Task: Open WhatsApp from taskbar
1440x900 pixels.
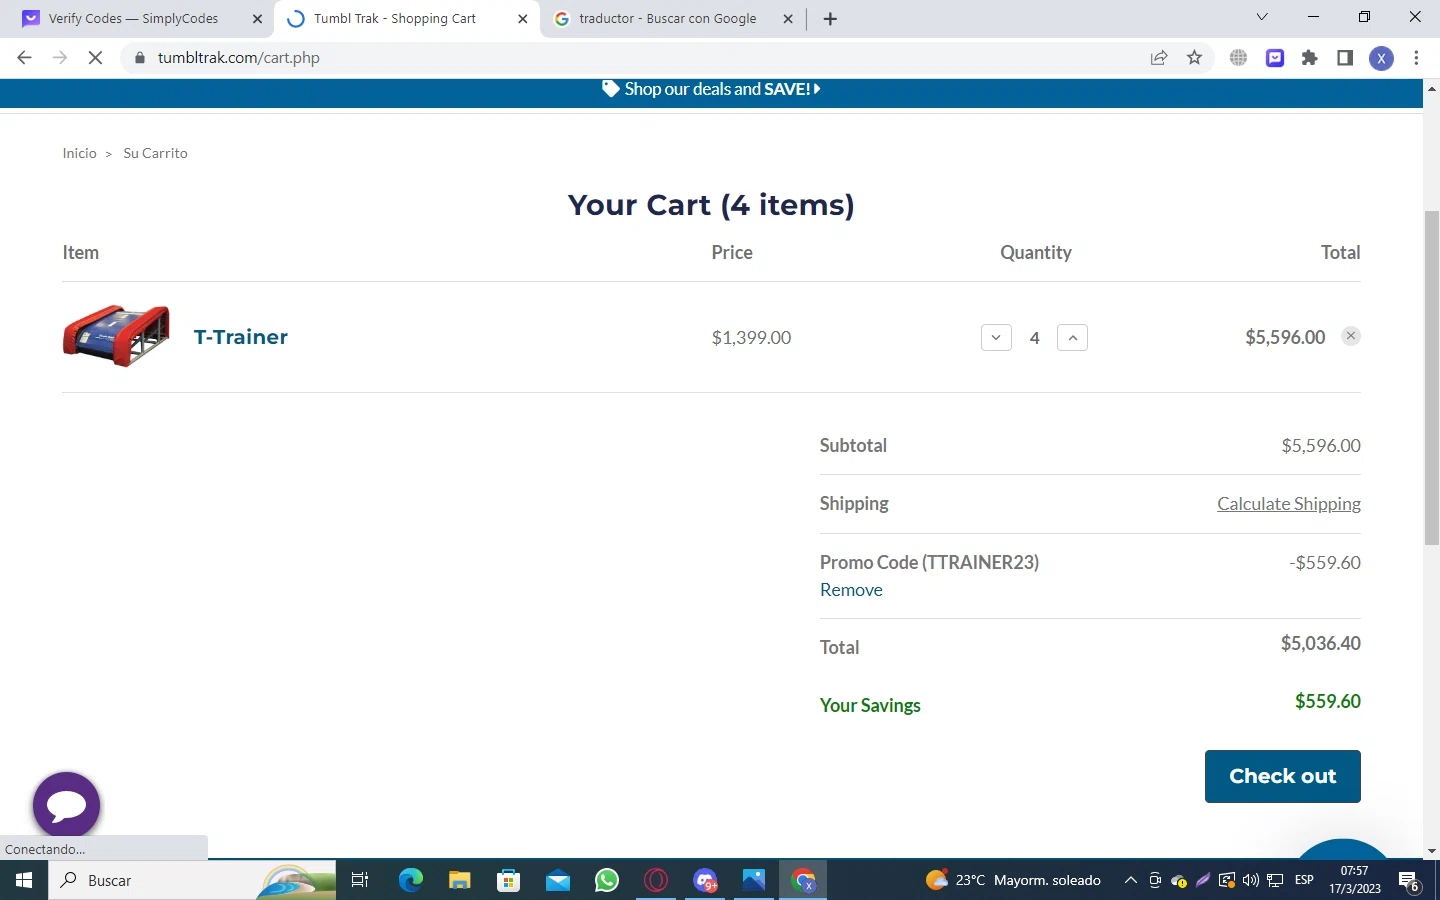Action: tap(607, 880)
